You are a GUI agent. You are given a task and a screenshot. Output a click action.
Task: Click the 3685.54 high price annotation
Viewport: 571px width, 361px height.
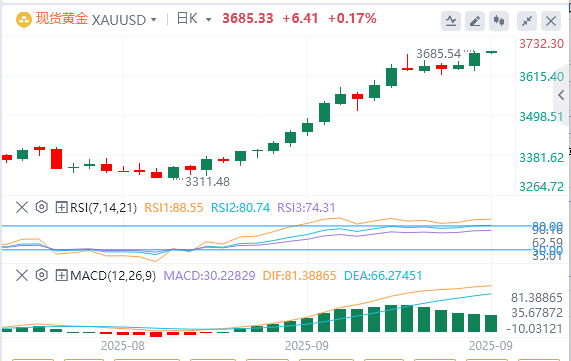(438, 54)
